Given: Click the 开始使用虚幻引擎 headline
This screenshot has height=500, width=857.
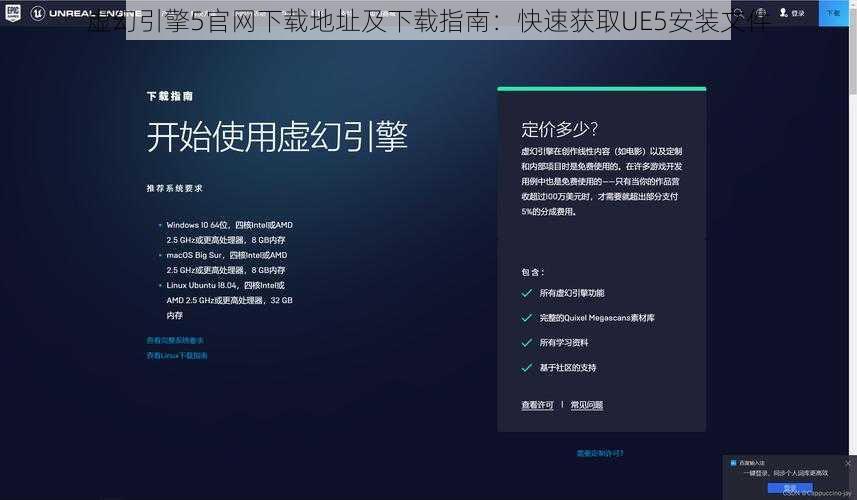Looking at the screenshot, I should (277, 136).
